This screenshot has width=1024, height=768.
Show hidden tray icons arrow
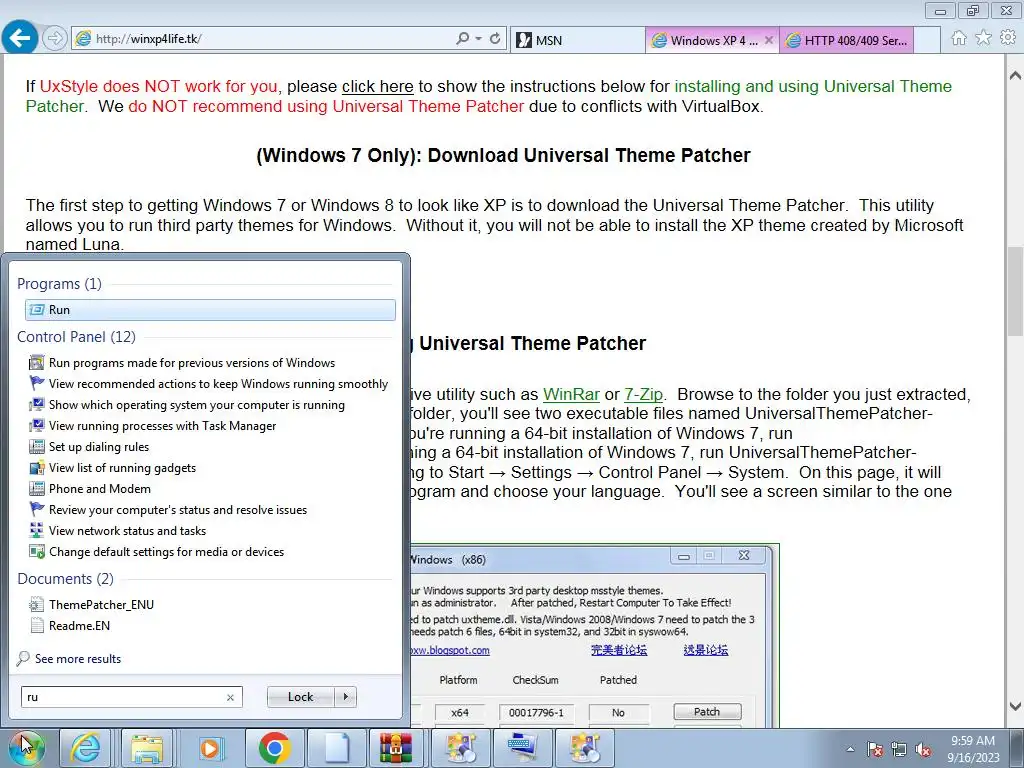(850, 749)
